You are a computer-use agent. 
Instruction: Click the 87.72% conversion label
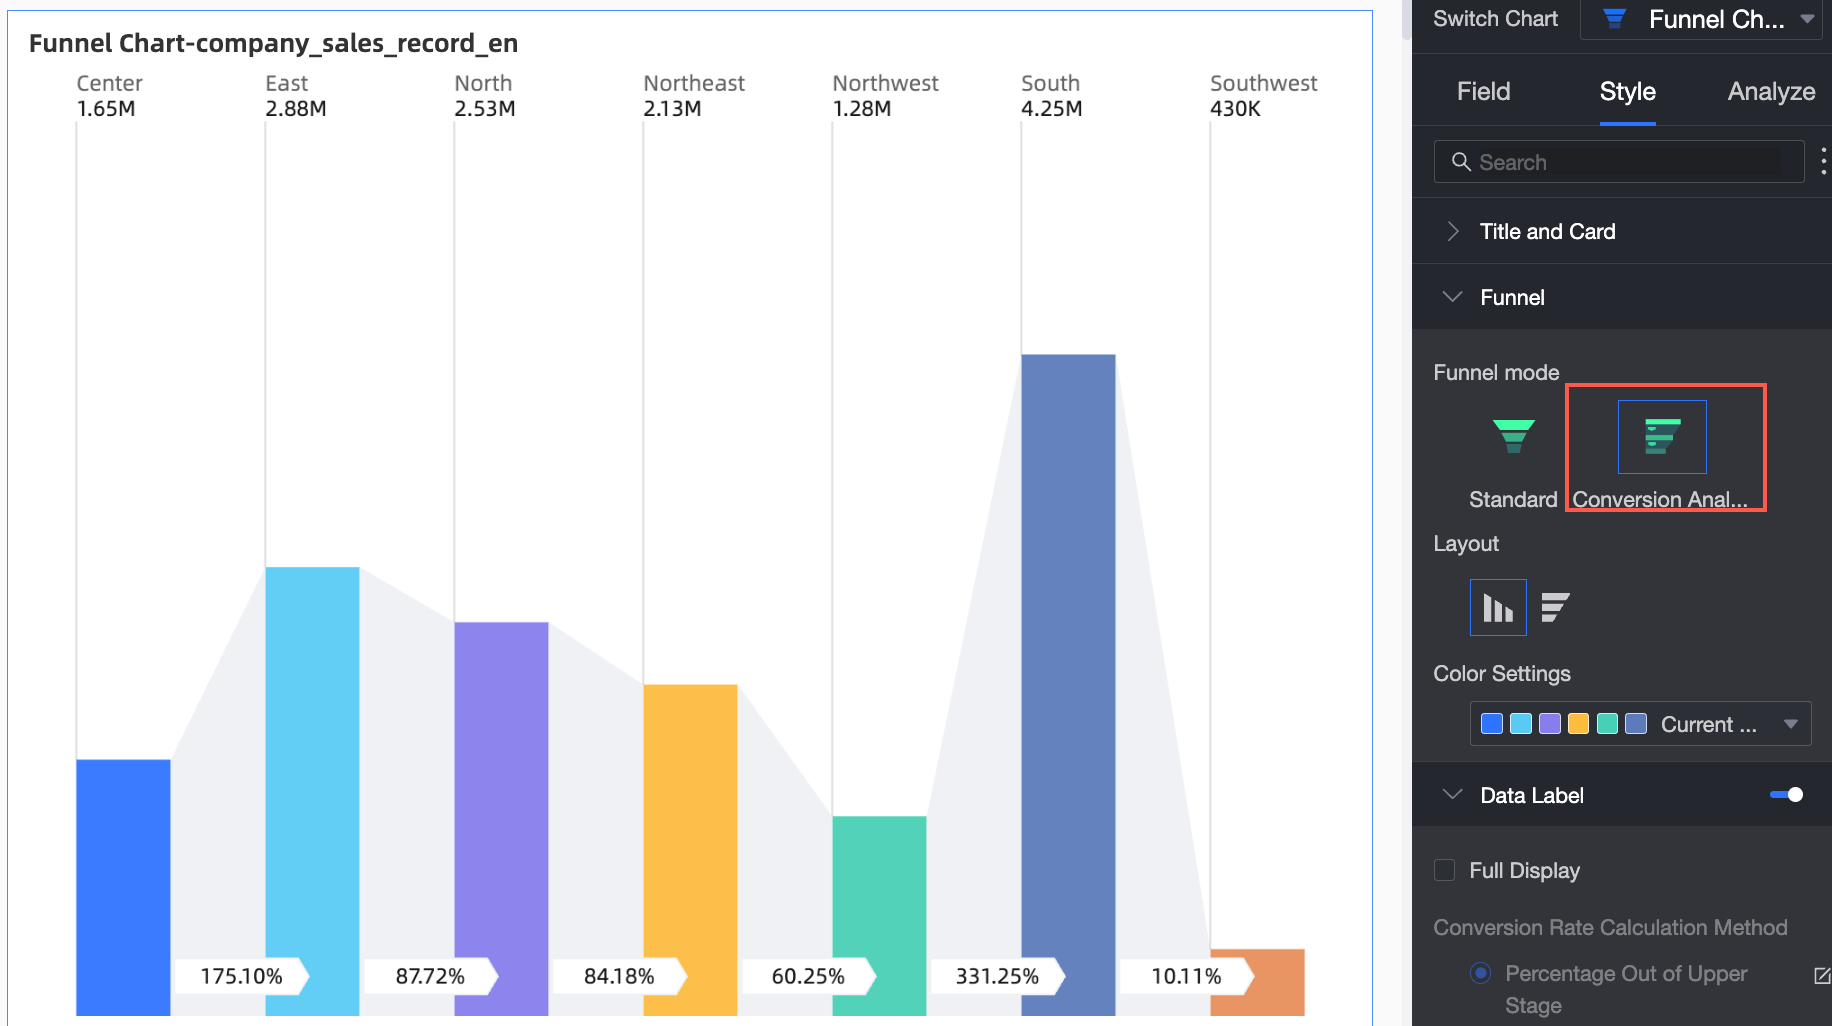pos(430,976)
